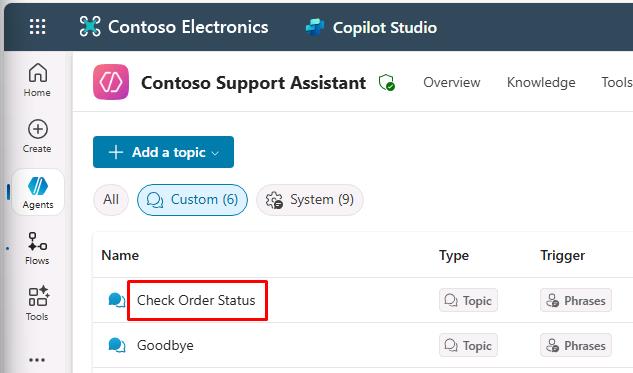Click the Copilot Studio logo icon
This screenshot has width=633, height=373.
(x=315, y=27)
